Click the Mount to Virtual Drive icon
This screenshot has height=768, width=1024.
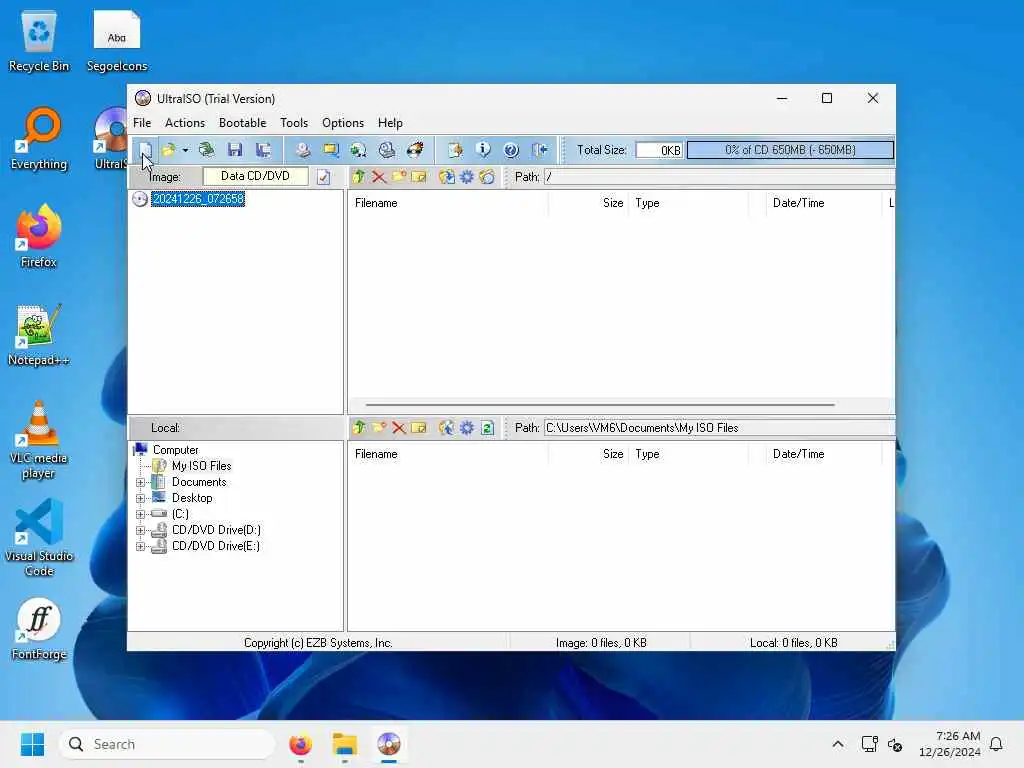(x=387, y=150)
